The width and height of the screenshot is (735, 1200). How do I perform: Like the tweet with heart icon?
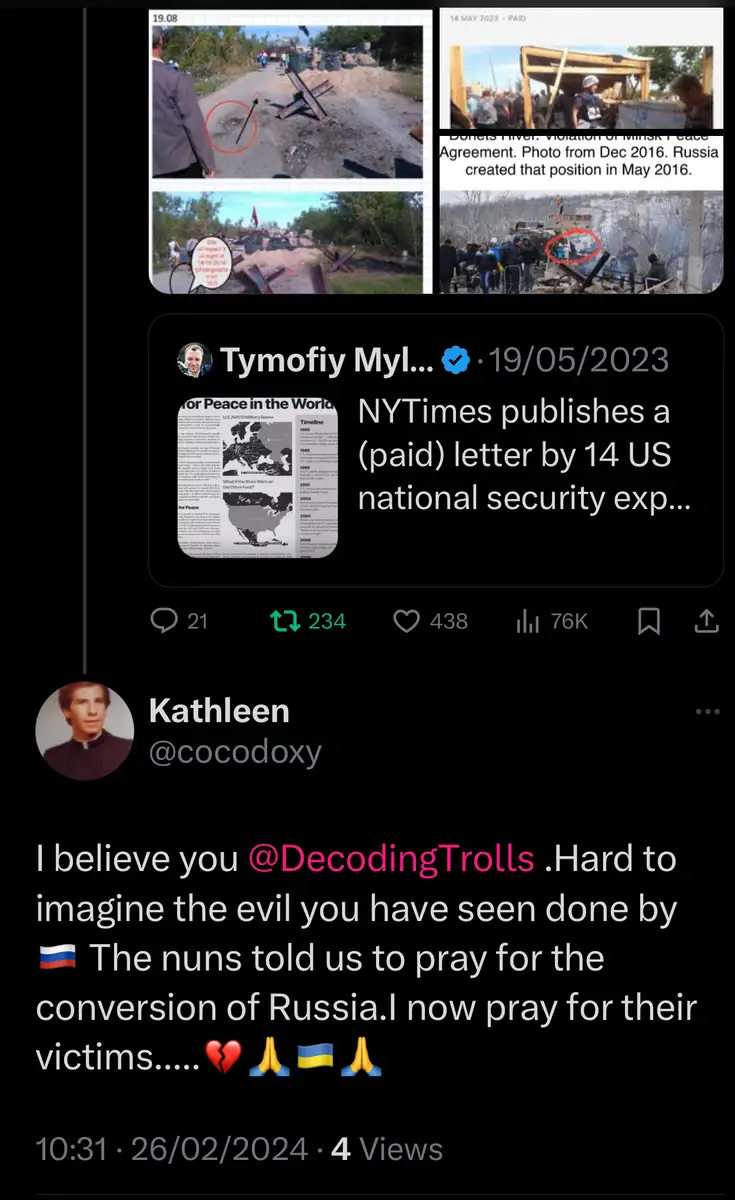pos(406,621)
